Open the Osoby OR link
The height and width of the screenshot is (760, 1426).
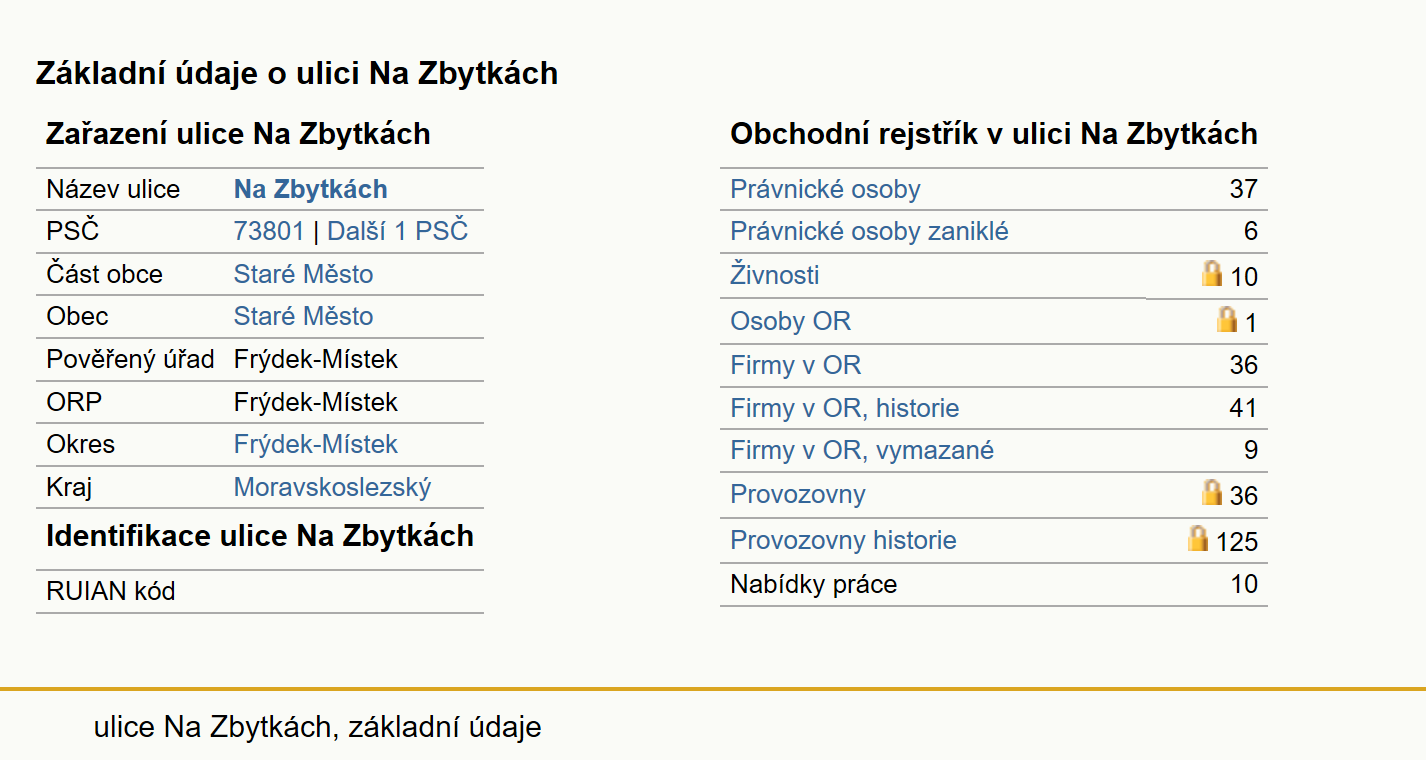tap(791, 322)
